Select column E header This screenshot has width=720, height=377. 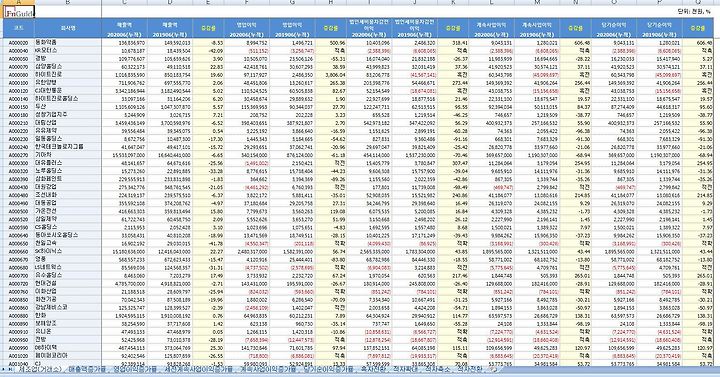tap(208, 2)
